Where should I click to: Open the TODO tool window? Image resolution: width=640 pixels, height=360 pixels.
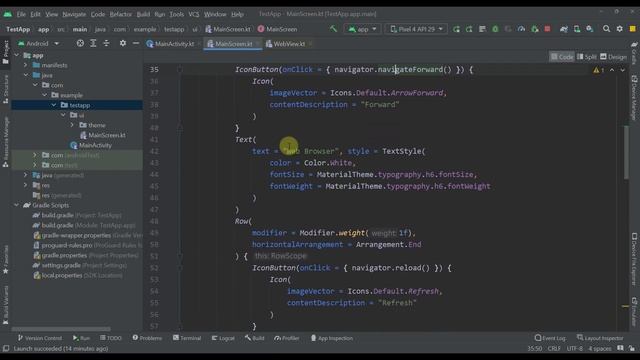(x=111, y=338)
